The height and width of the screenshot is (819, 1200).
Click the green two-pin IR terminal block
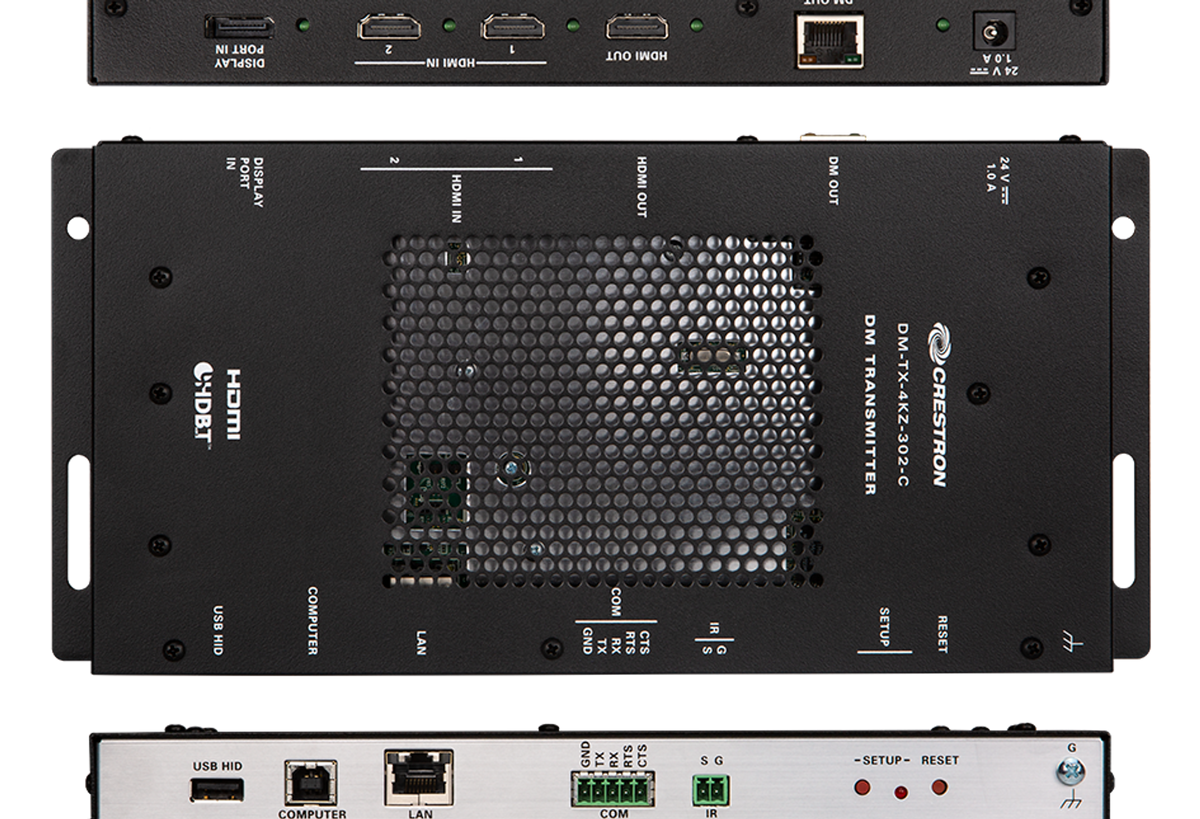pyautogui.click(x=711, y=790)
